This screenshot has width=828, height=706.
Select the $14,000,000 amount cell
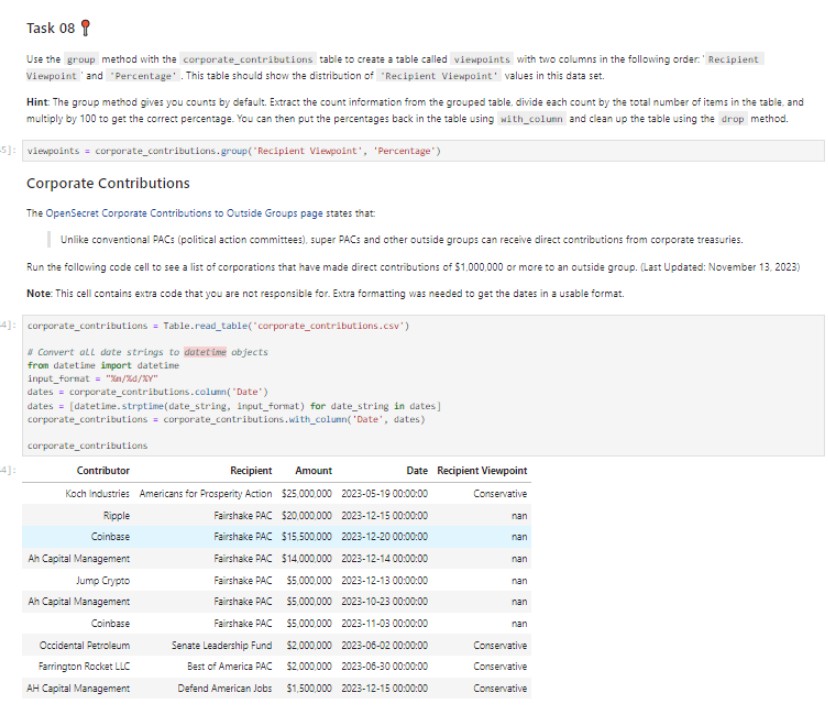point(307,559)
